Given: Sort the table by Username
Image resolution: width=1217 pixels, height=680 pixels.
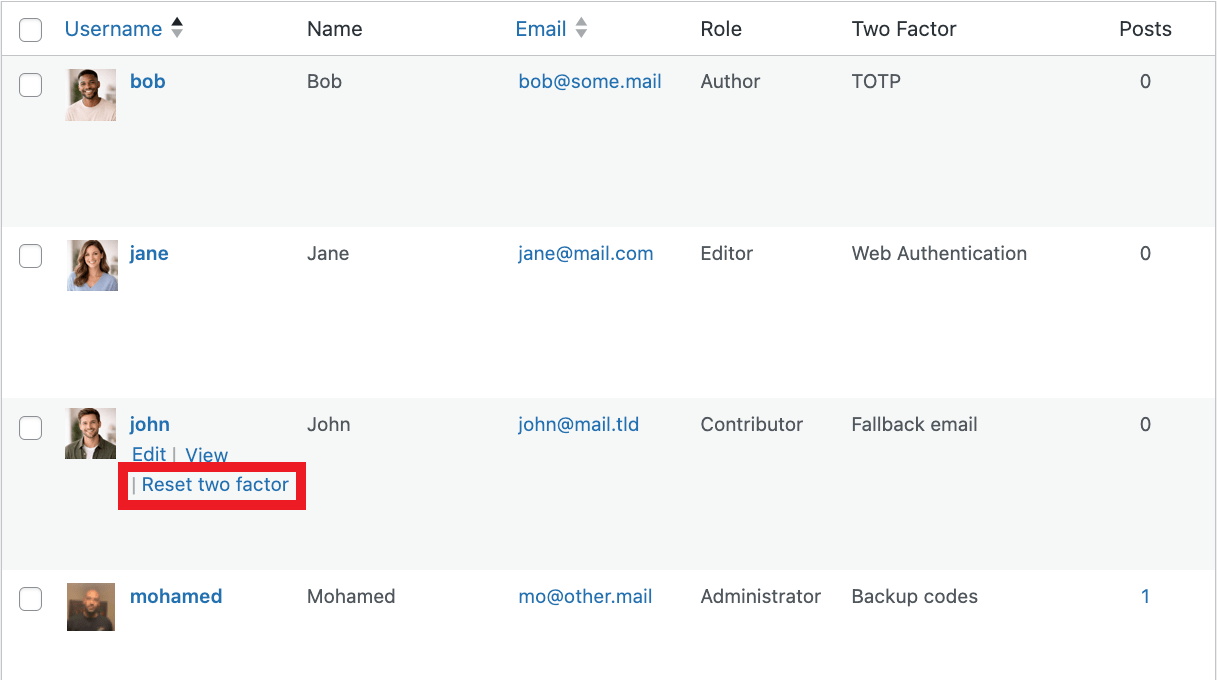Looking at the screenshot, I should [x=112, y=29].
